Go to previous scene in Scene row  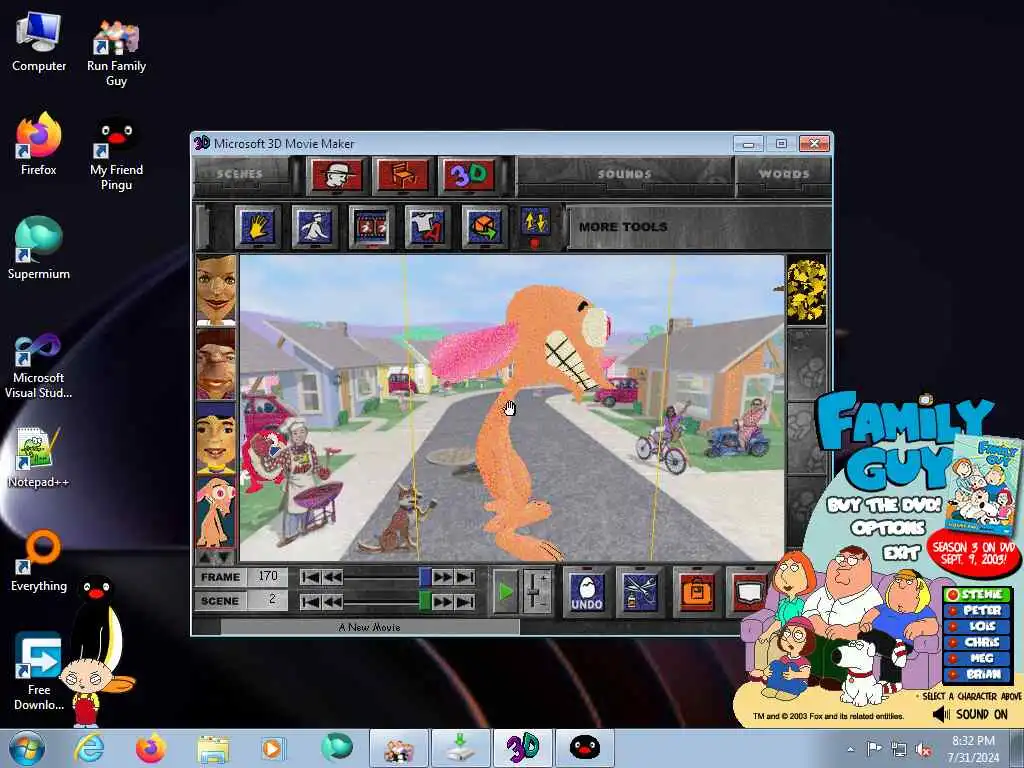point(332,601)
